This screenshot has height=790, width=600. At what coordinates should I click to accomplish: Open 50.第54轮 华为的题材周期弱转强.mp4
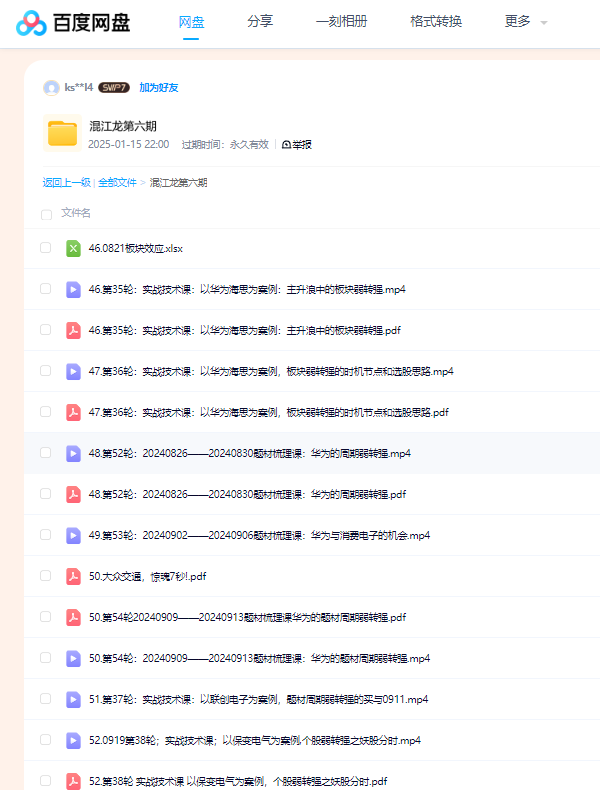(x=259, y=659)
